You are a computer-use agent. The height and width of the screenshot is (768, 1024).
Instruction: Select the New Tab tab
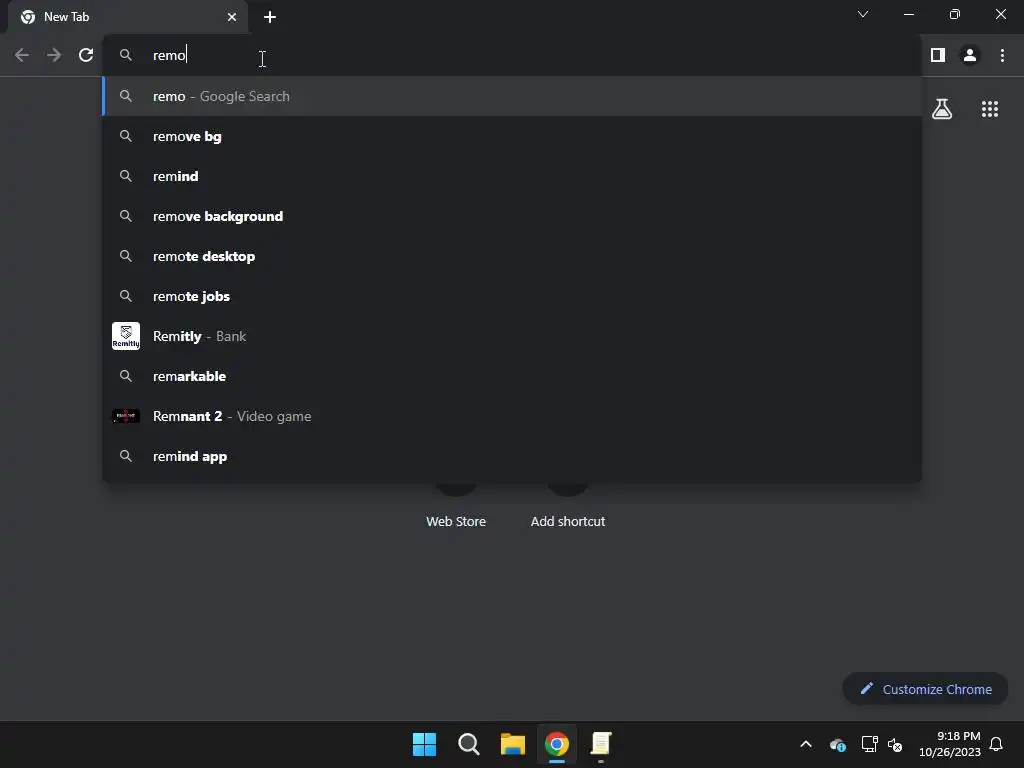[x=128, y=17]
